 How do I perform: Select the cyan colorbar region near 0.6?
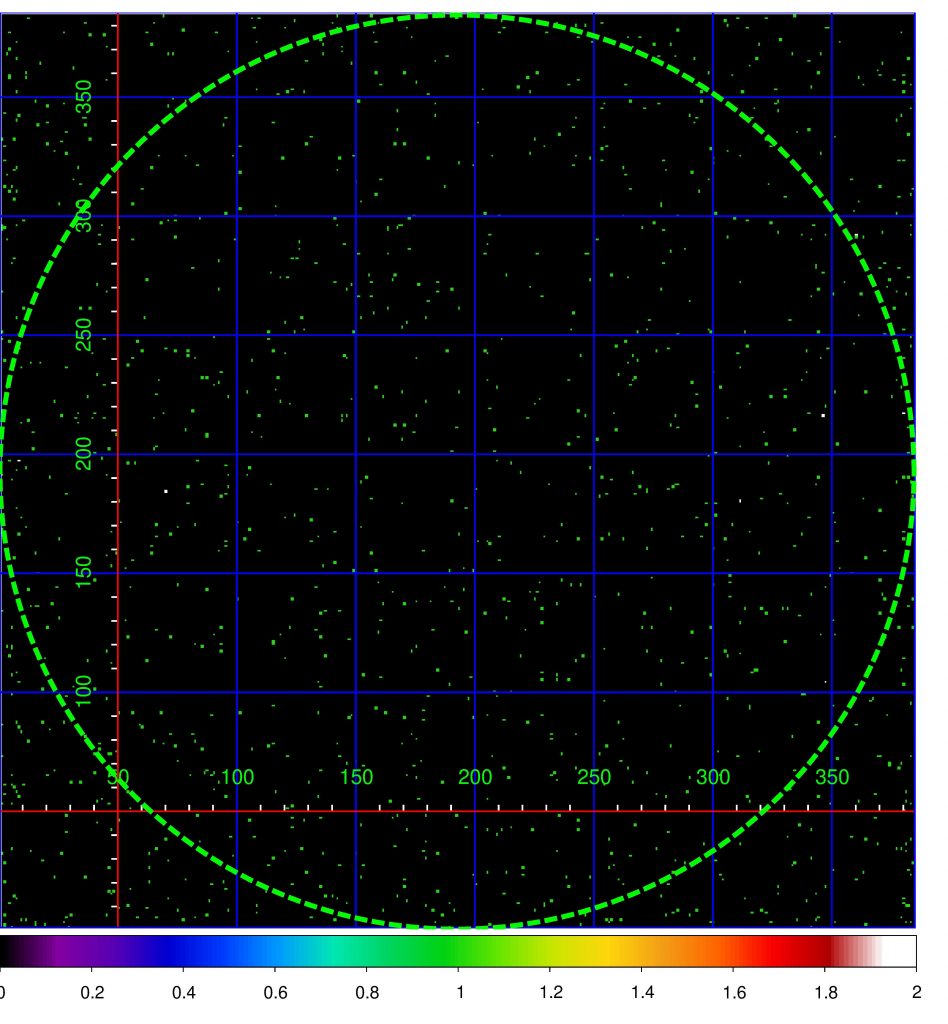point(275,951)
